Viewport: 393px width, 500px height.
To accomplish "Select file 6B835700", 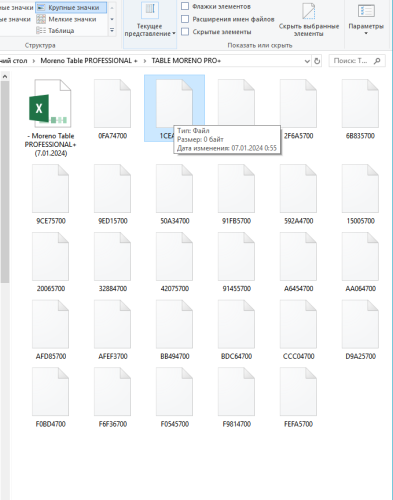I will tap(360, 109).
